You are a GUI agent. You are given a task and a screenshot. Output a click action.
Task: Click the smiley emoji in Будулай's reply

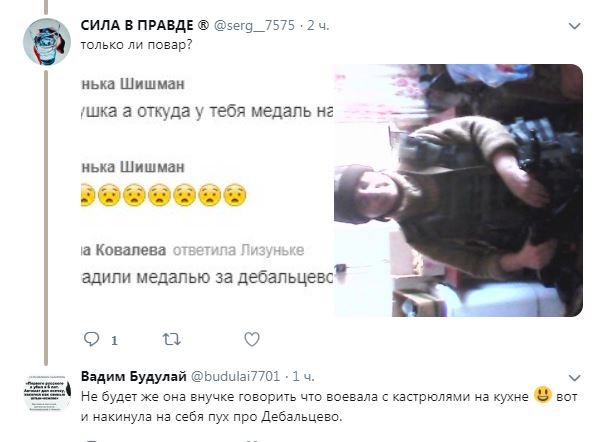[x=543, y=395]
